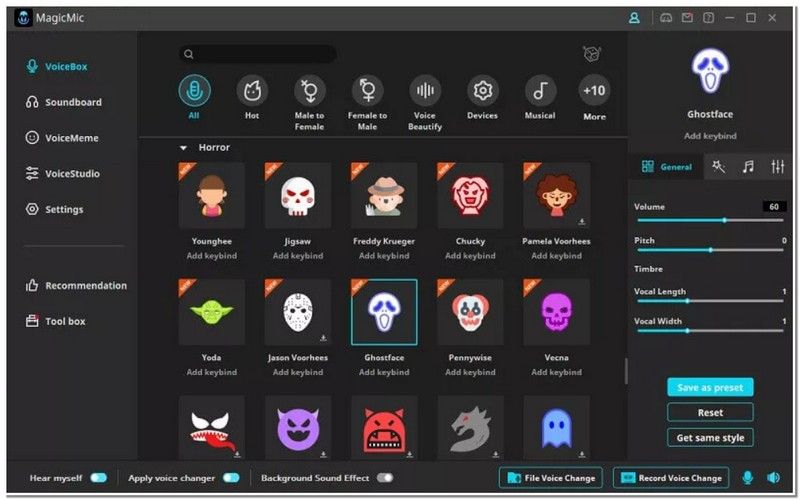
Task: Open the help question mark icon
Action: coord(709,18)
